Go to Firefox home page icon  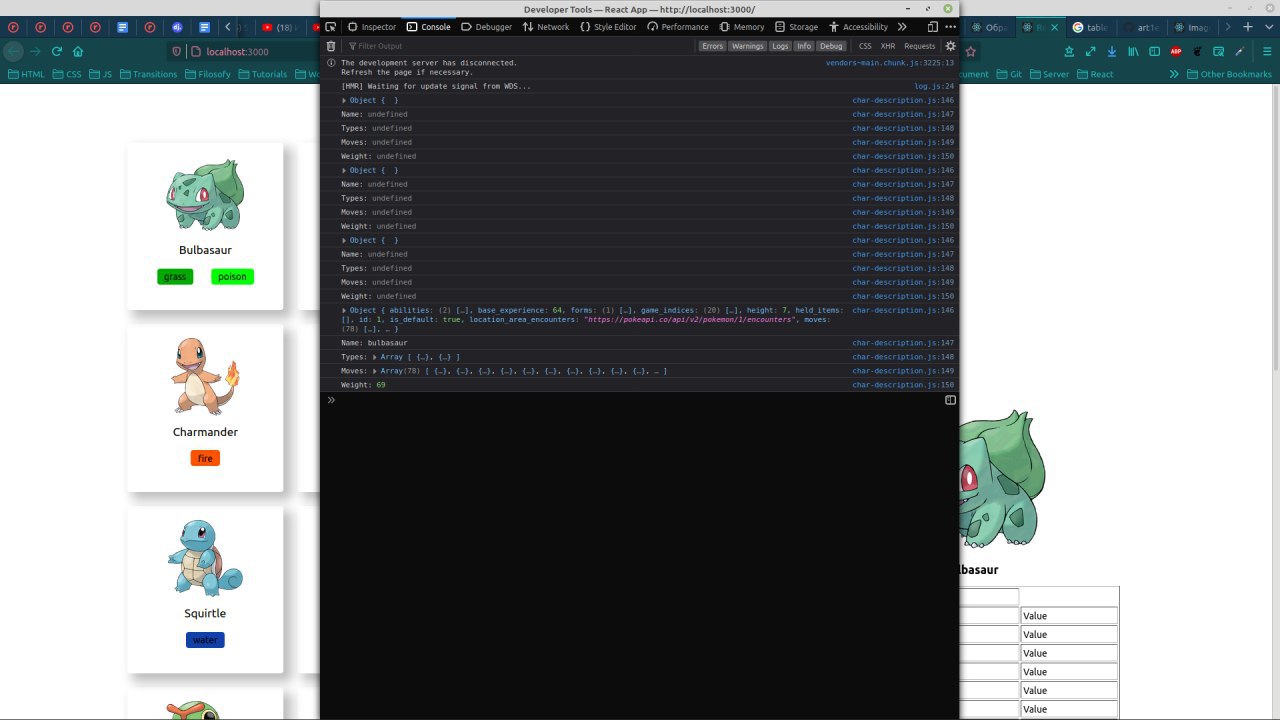(78, 51)
